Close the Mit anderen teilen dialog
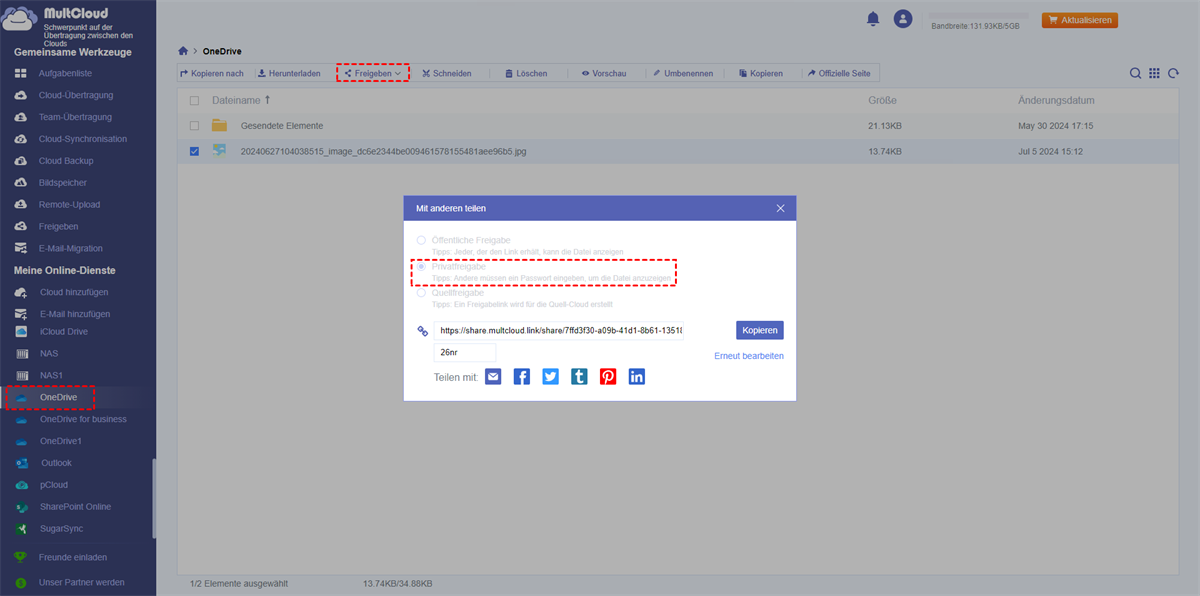Screen dimensions: 1200x596 point(781,208)
